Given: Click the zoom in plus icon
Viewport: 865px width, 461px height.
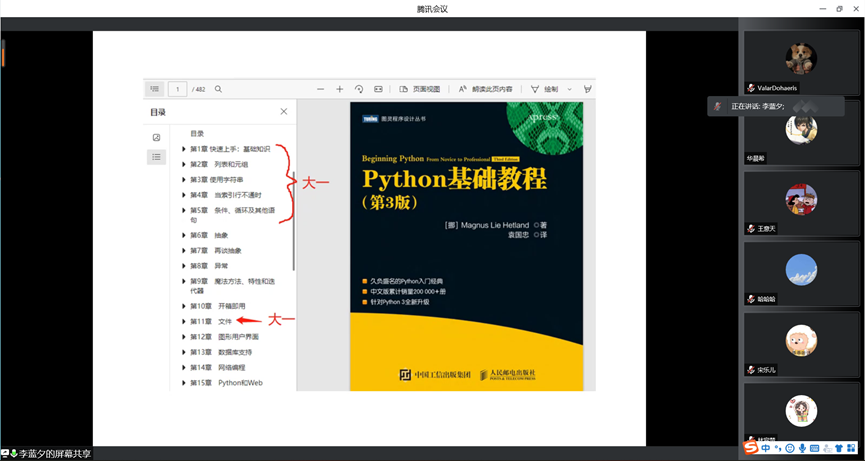Looking at the screenshot, I should click(340, 89).
